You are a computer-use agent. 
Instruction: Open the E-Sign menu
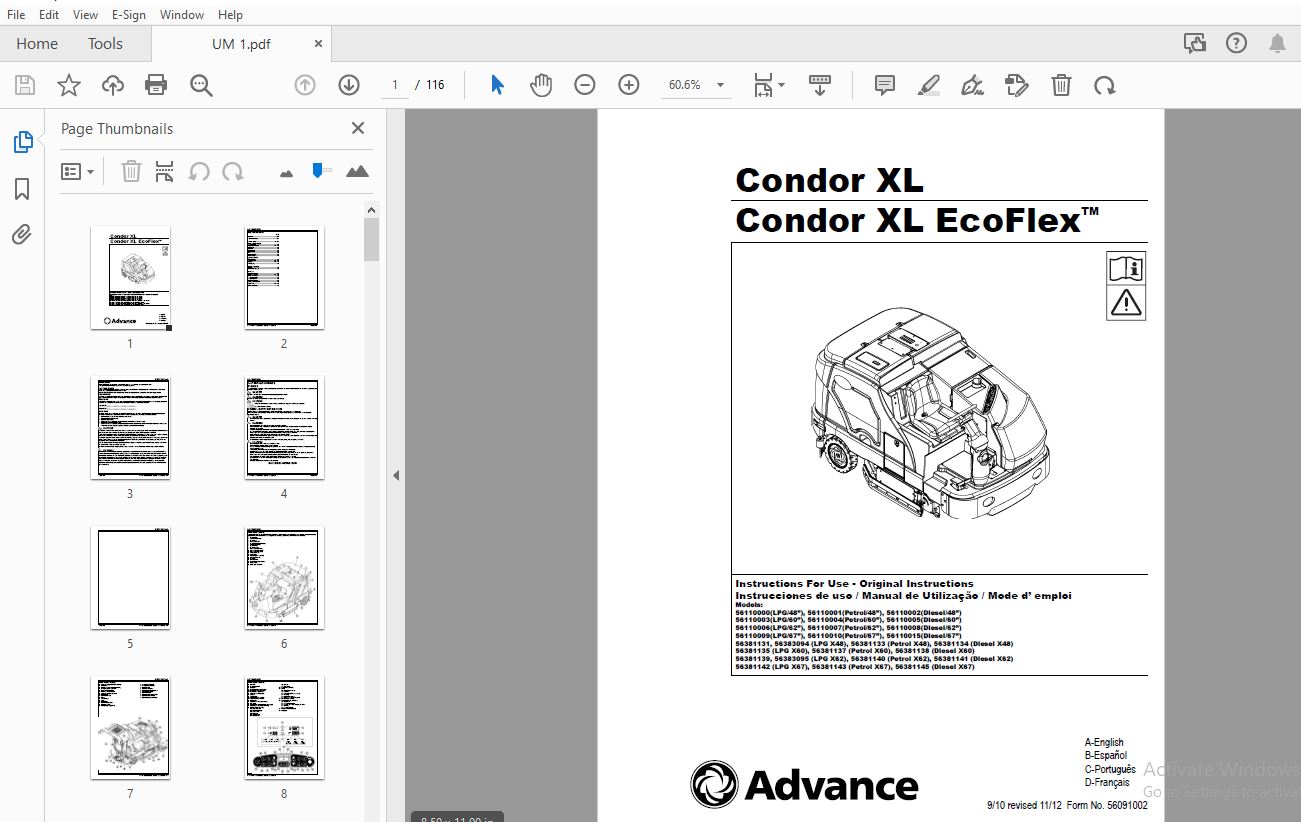129,15
